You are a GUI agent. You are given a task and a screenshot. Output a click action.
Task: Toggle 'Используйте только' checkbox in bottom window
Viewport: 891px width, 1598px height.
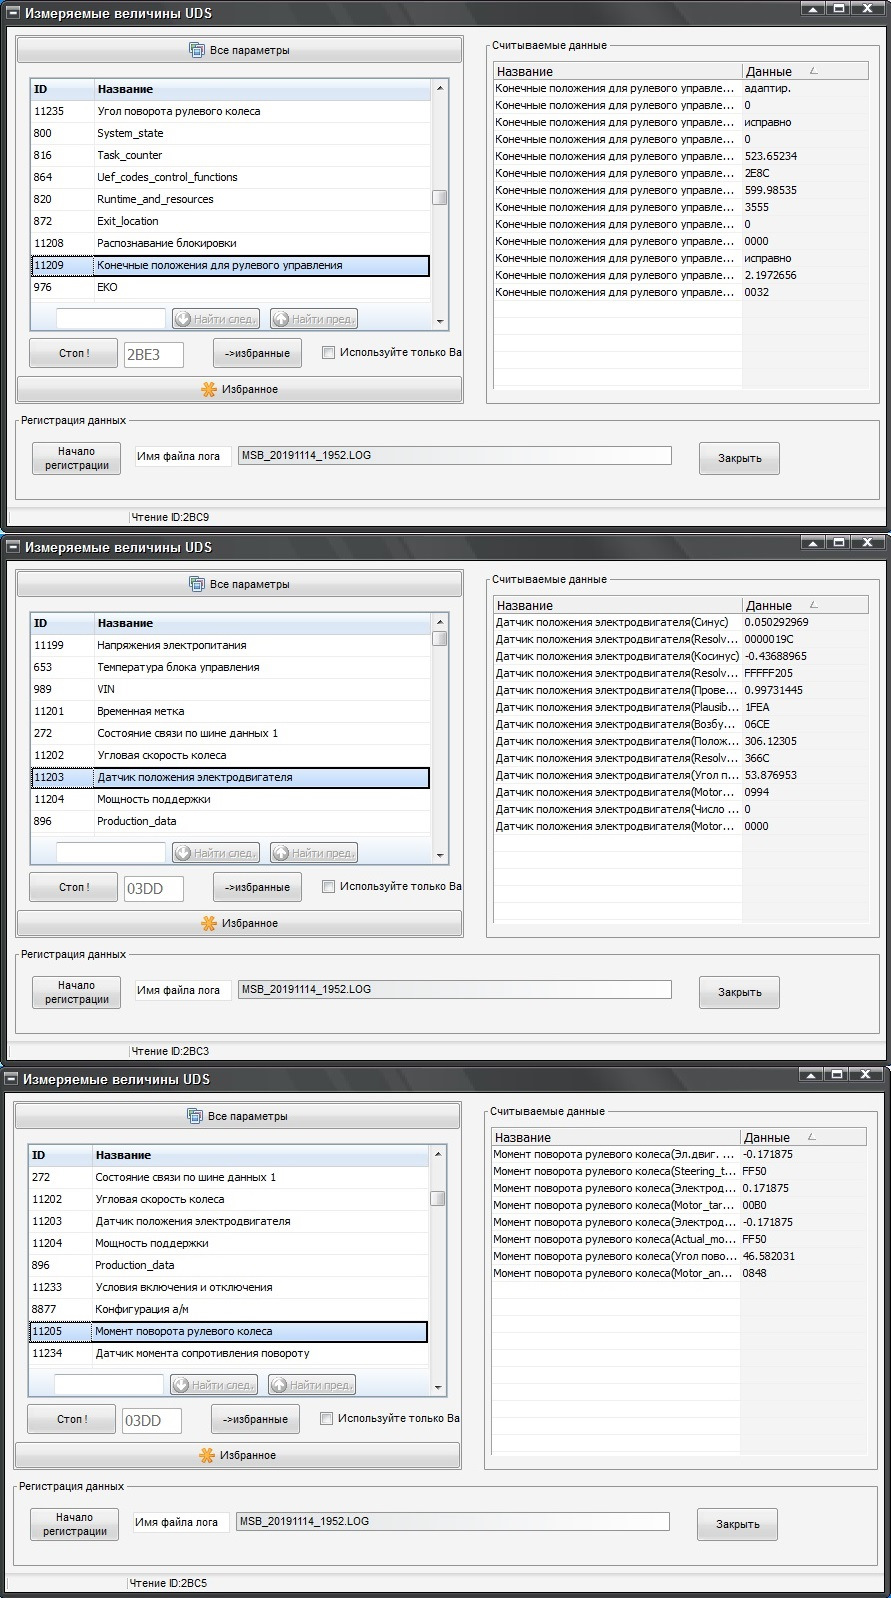[326, 1418]
